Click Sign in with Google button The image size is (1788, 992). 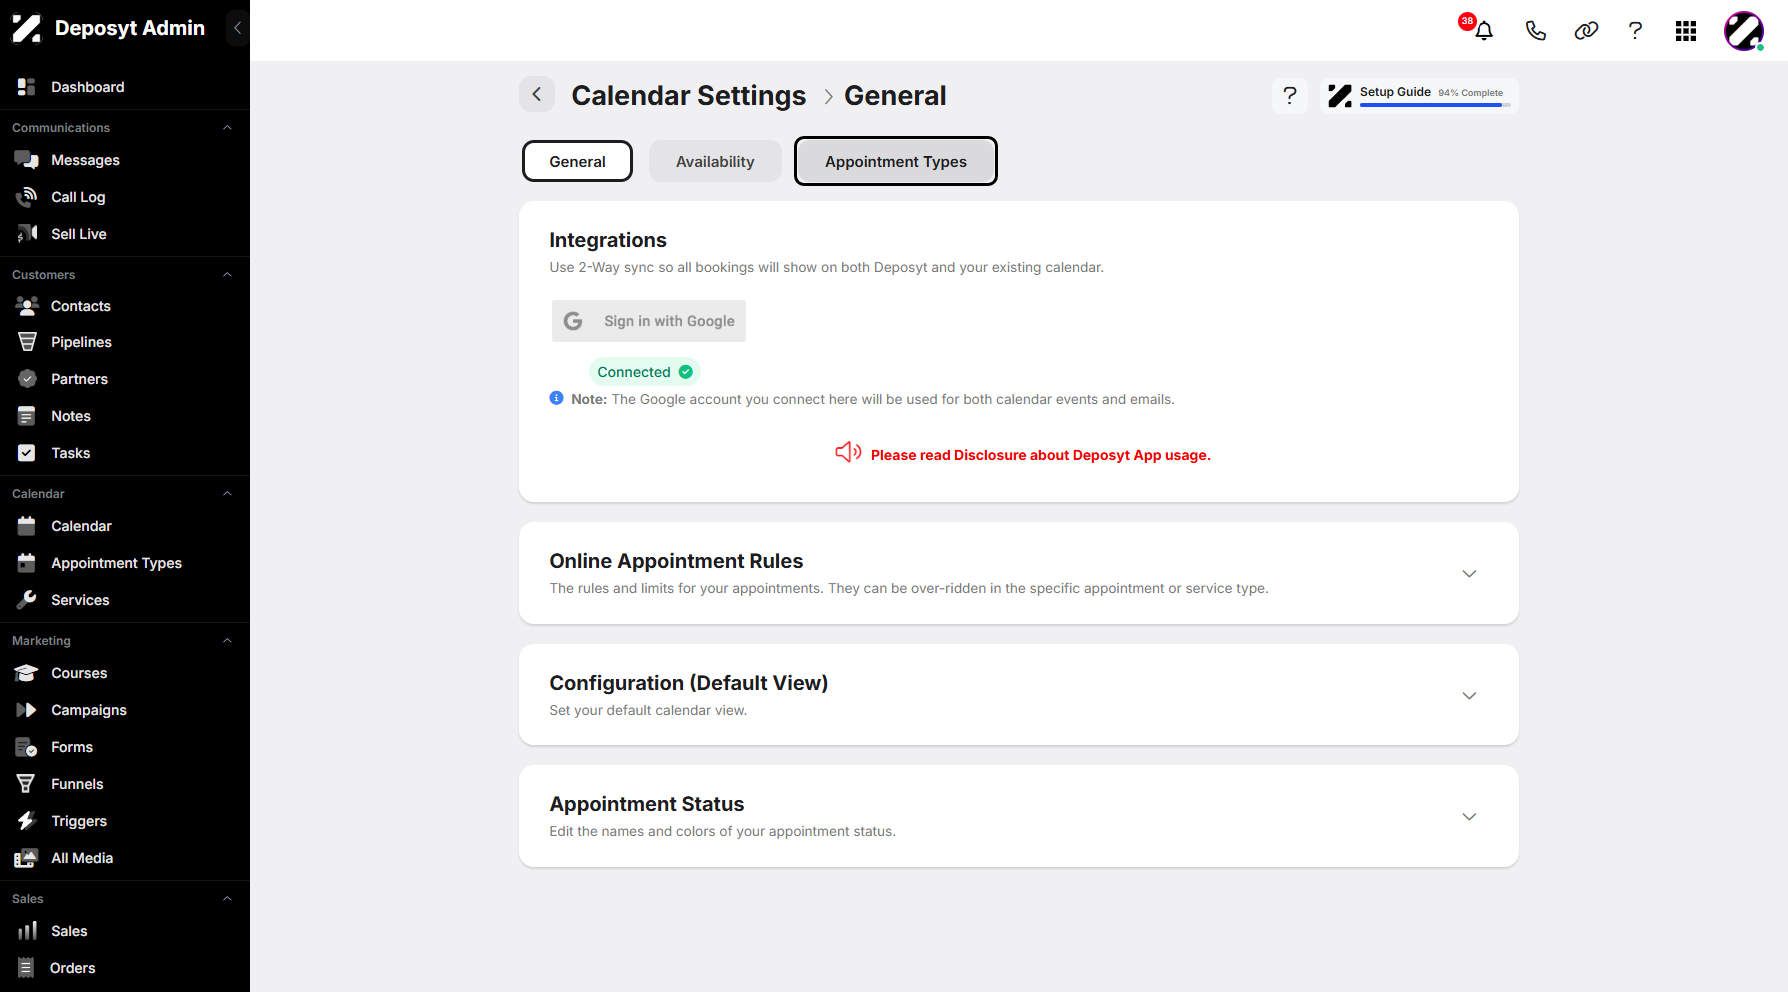click(649, 321)
